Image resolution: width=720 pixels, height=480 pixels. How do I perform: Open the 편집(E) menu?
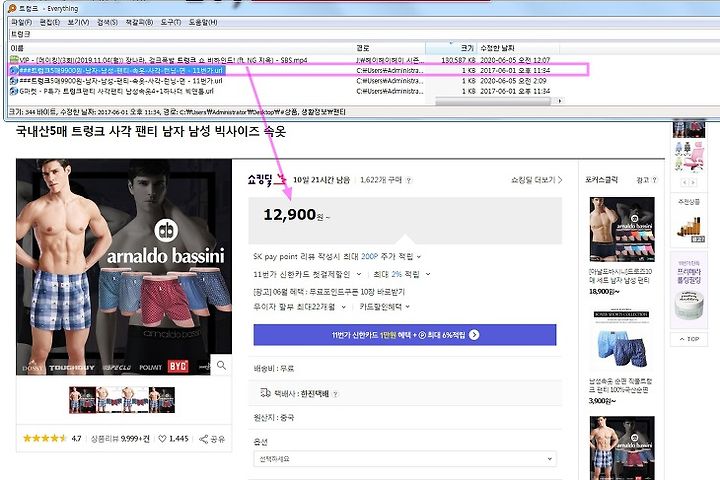(x=50, y=22)
